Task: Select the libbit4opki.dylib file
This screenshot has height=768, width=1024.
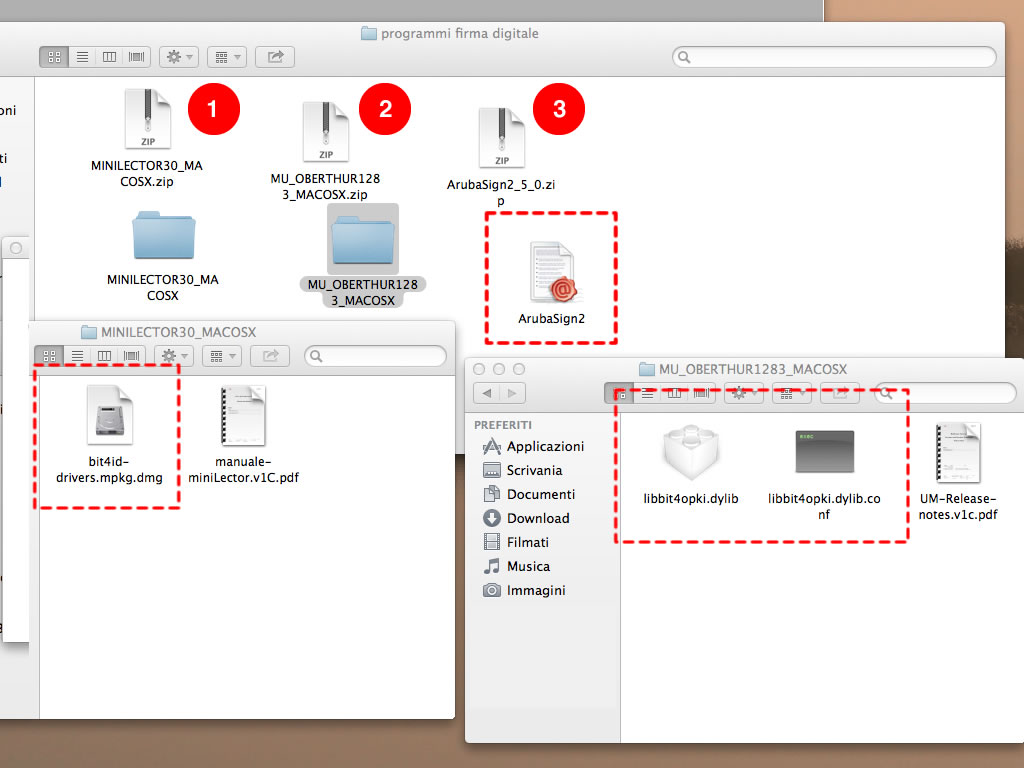Action: [691, 455]
